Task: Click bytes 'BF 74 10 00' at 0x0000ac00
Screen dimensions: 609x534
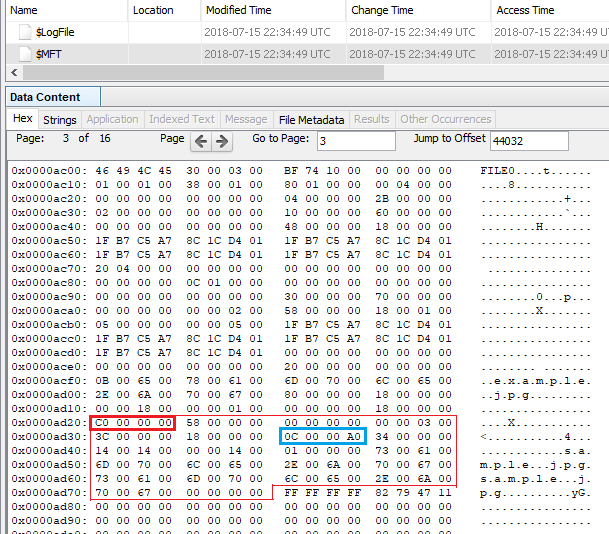Action: [x=322, y=170]
